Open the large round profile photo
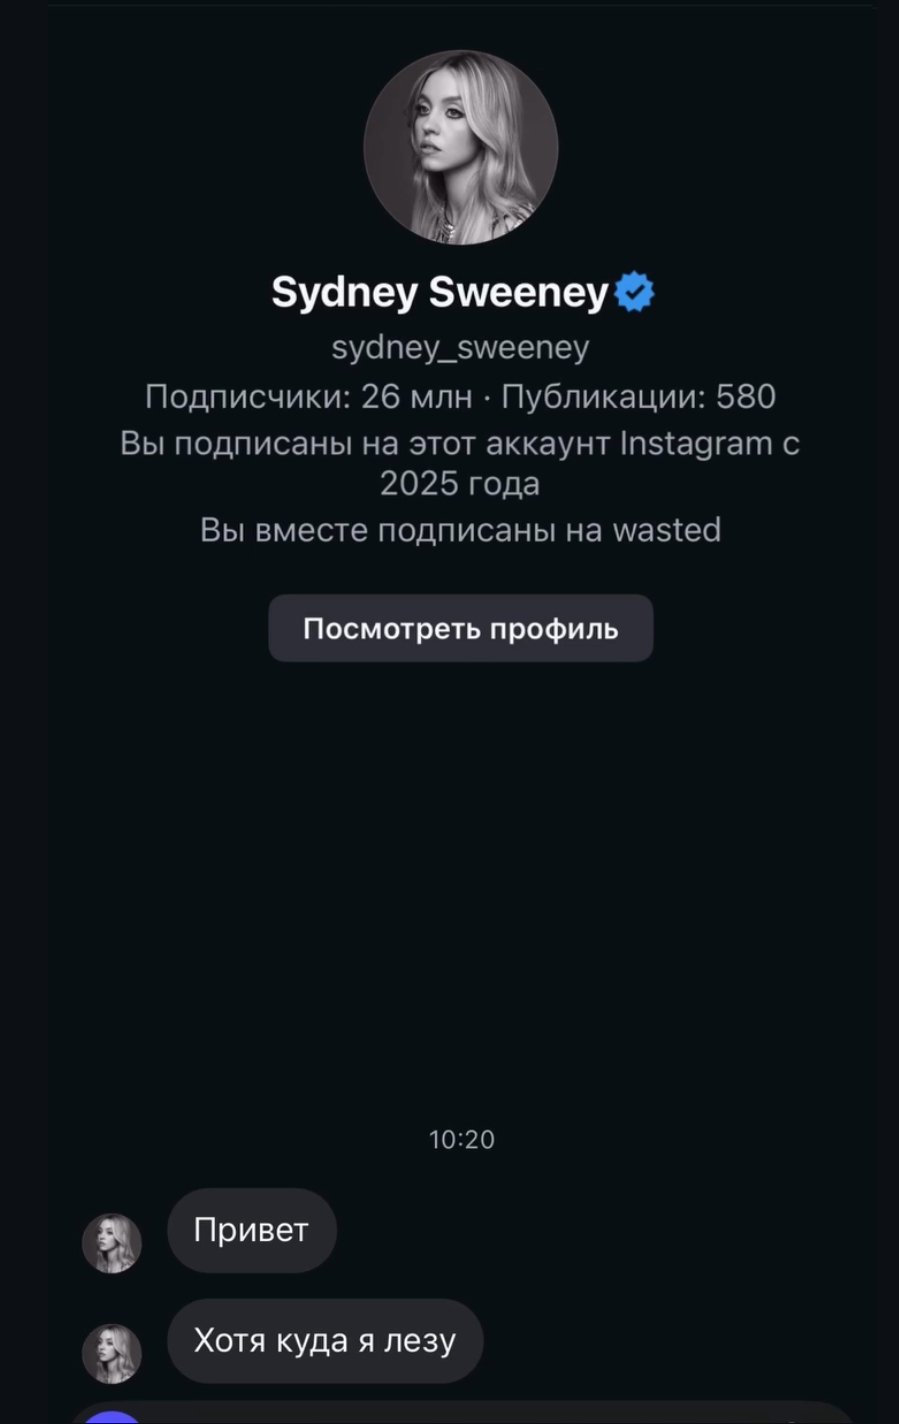Screen dimensions: 899x1428 click(460, 147)
